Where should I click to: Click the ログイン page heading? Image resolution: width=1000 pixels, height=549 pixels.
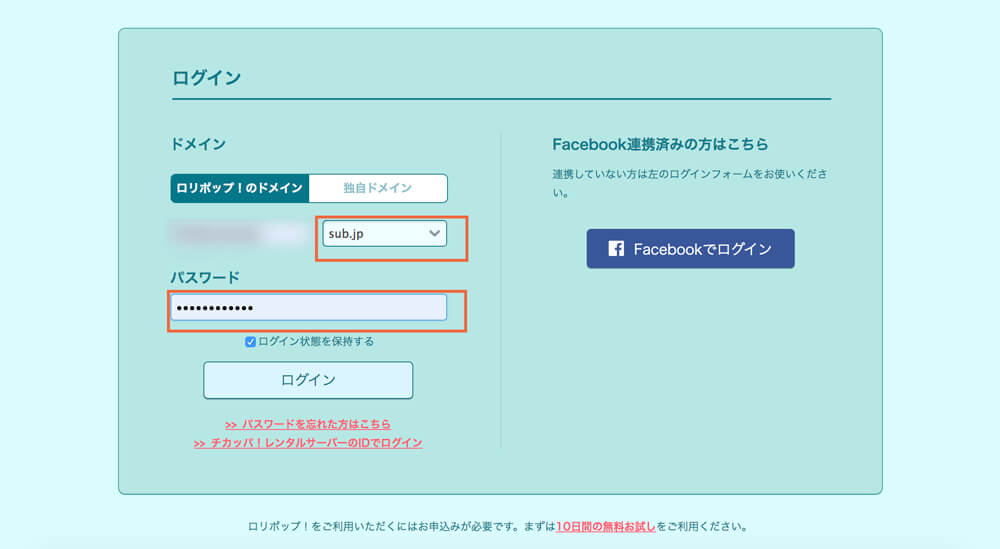coord(207,78)
